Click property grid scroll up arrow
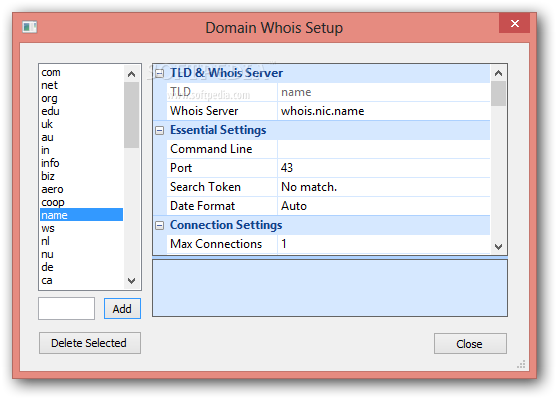 click(498, 73)
